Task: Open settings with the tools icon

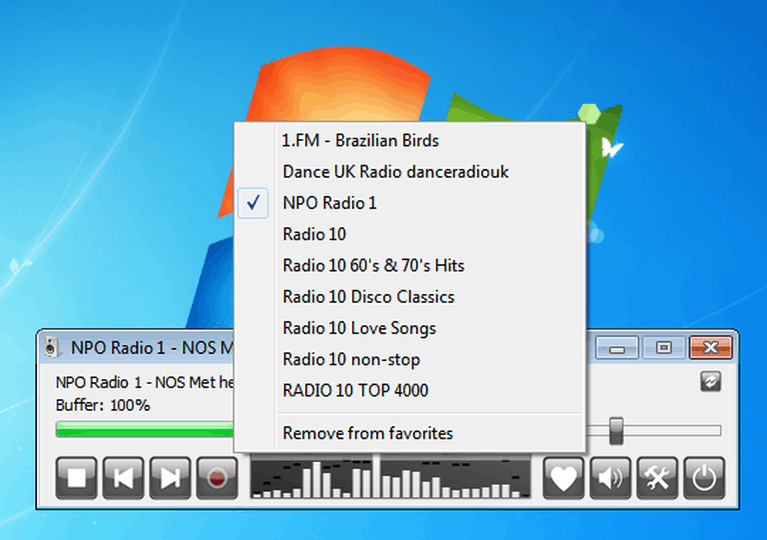Action: point(657,478)
